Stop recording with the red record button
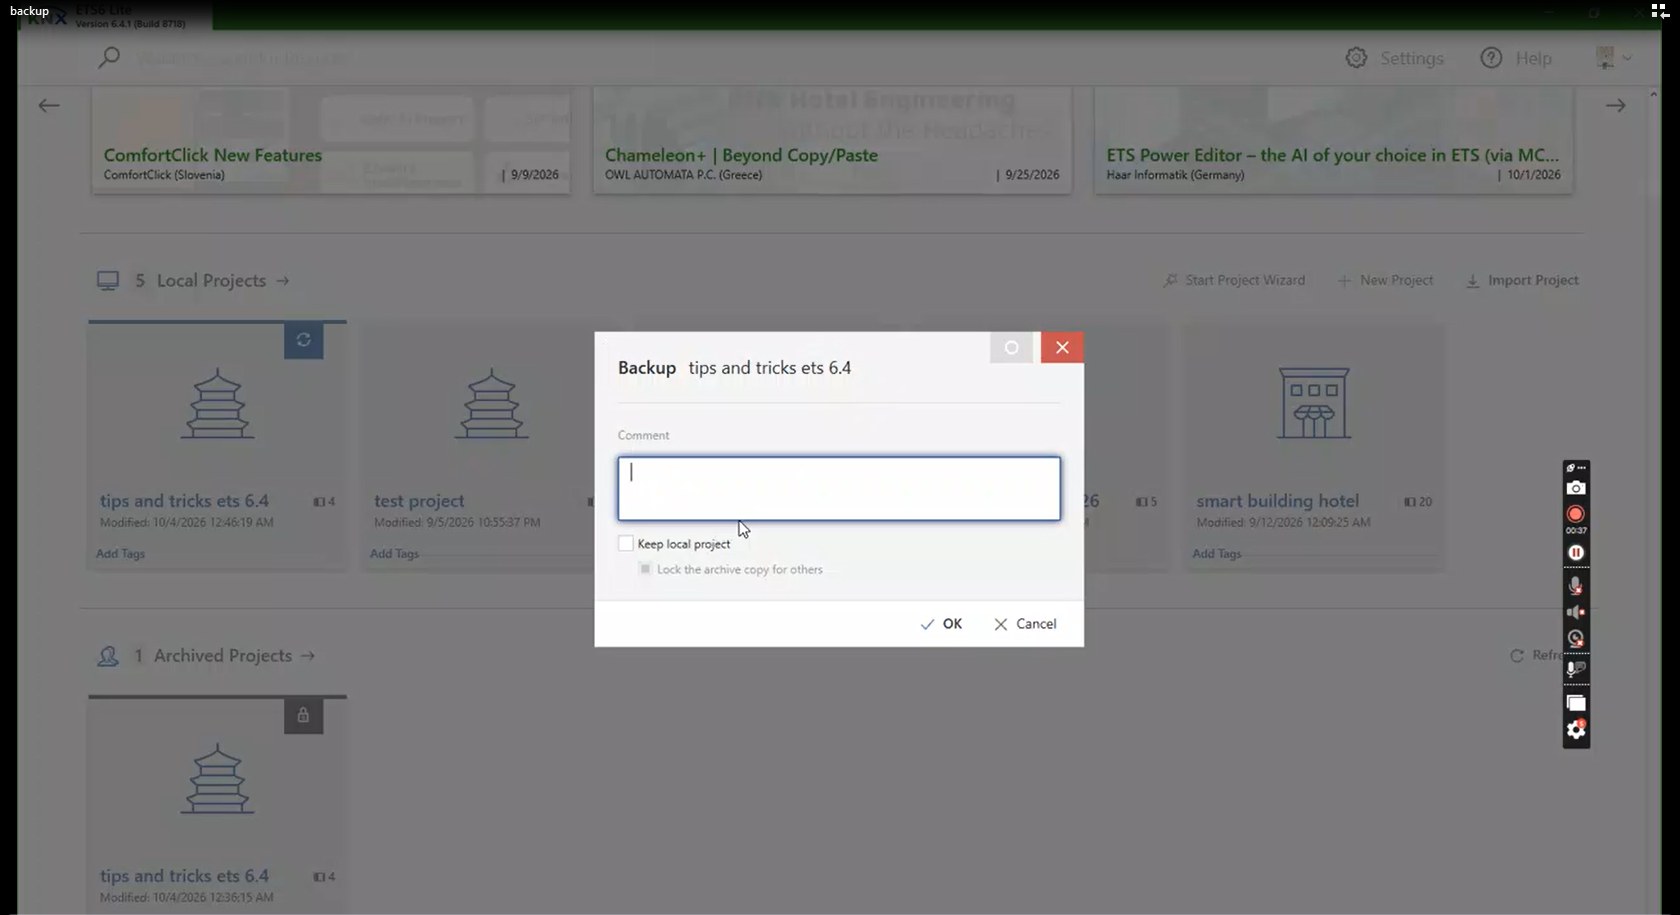Image resolution: width=1680 pixels, height=915 pixels. [1576, 514]
